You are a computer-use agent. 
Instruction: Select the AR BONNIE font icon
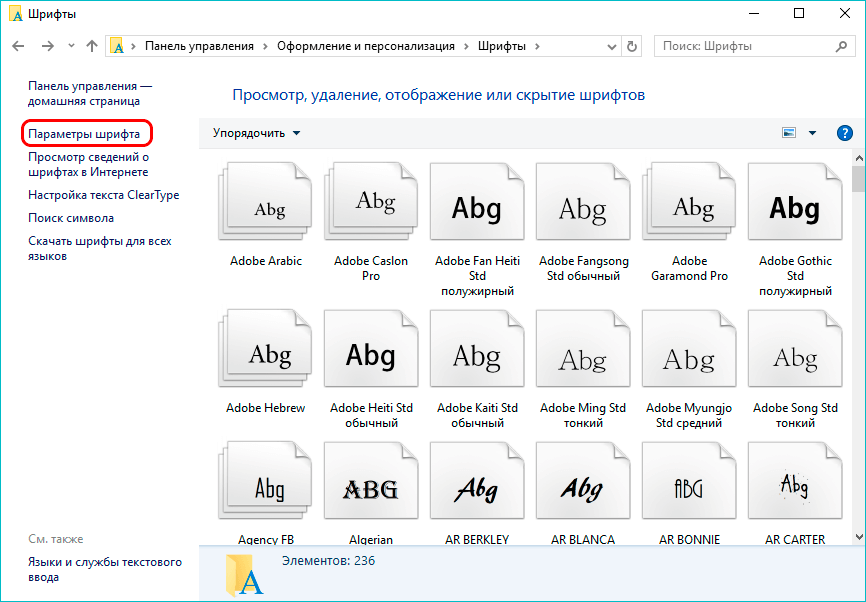[689, 480]
